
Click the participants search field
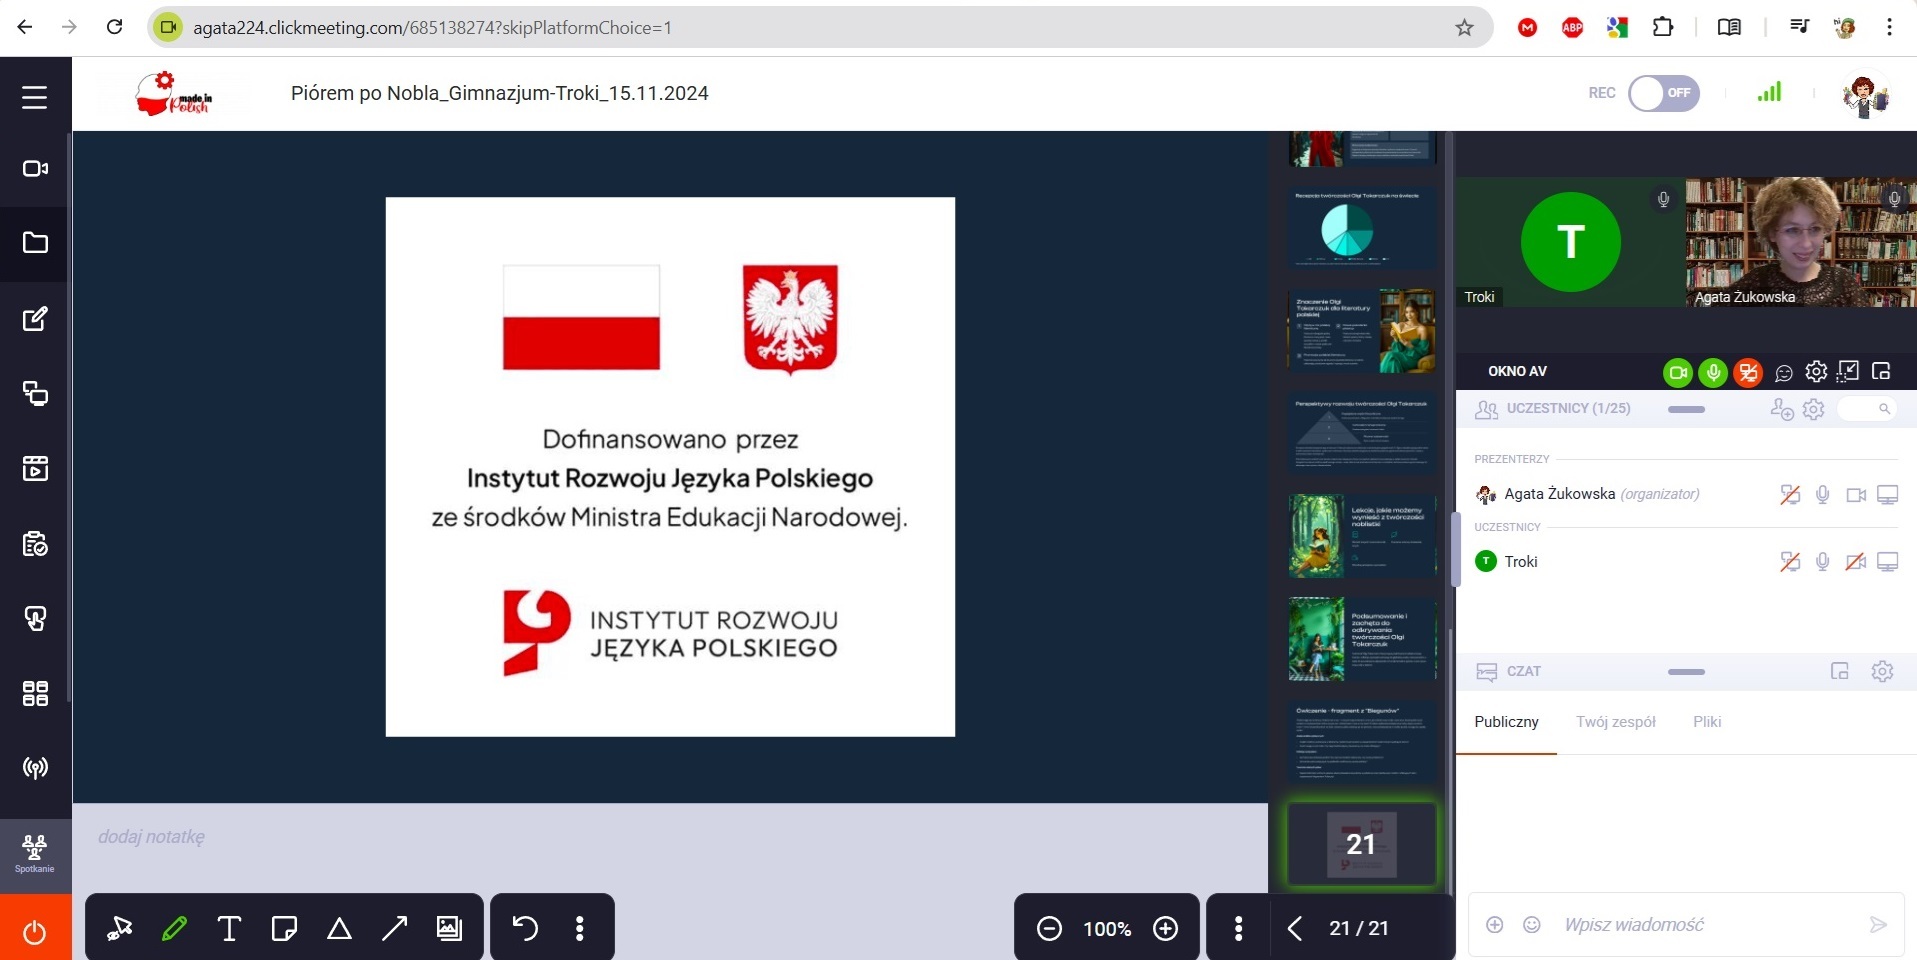click(x=1867, y=409)
